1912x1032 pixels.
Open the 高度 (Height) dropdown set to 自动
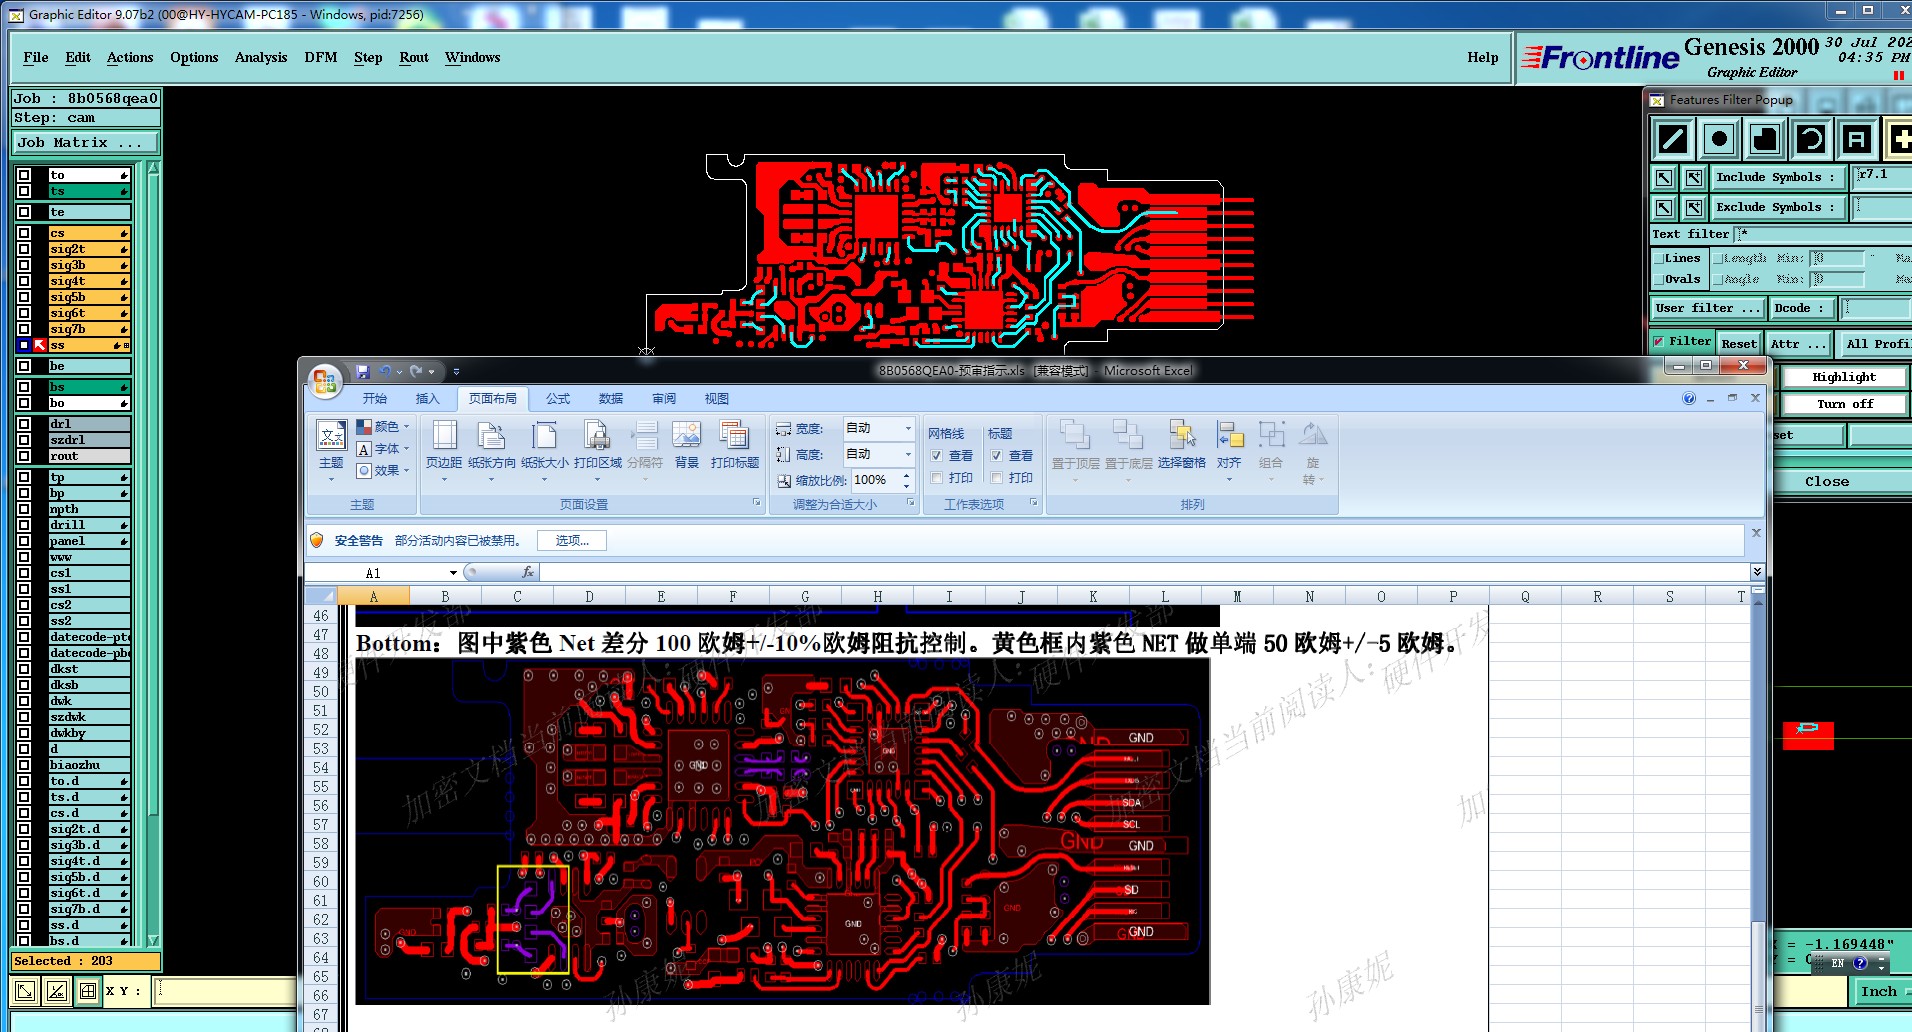point(908,454)
